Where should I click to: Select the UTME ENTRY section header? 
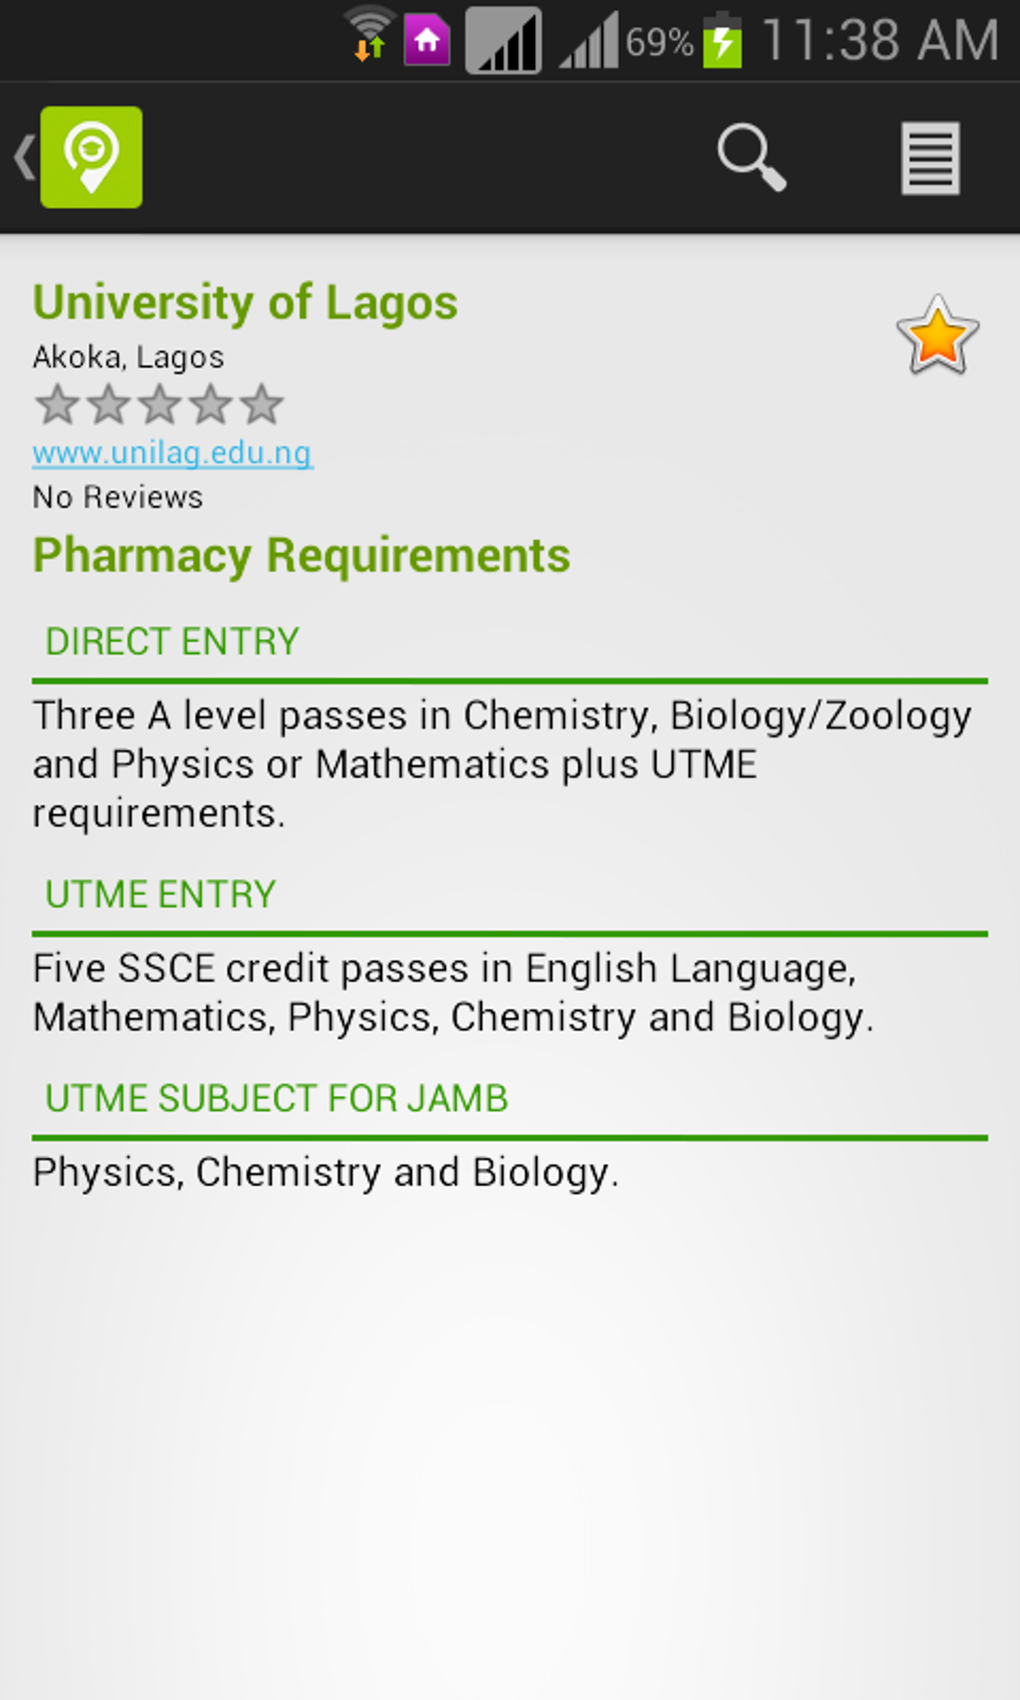160,895
